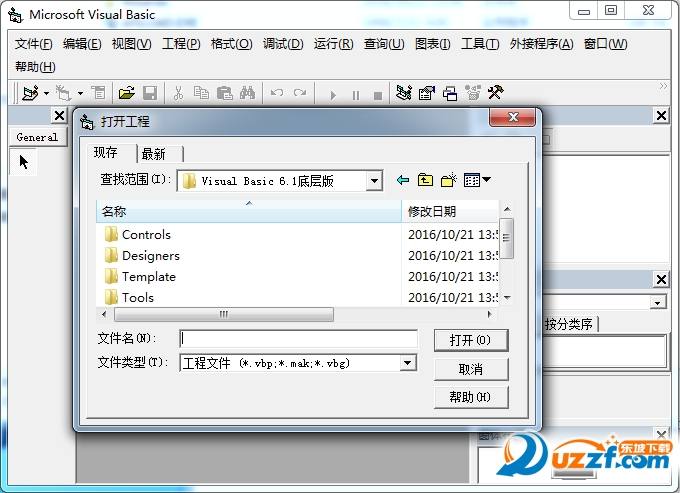Viewport: 680px width, 493px height.
Task: Close the 打开工程 dialog
Action: click(513, 117)
